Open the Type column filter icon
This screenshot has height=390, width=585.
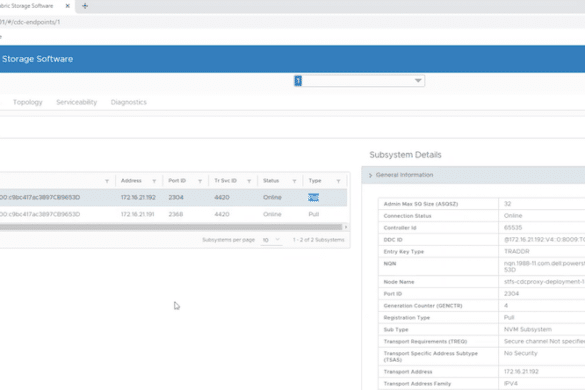pos(338,181)
